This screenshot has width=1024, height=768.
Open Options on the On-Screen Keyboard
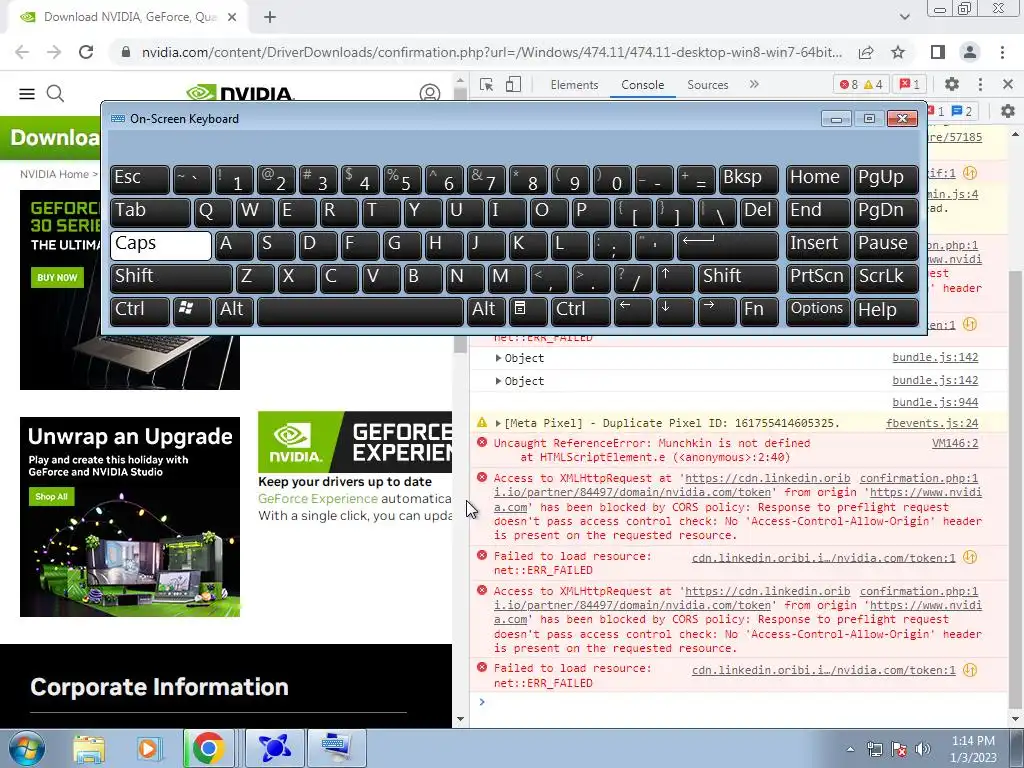(818, 312)
